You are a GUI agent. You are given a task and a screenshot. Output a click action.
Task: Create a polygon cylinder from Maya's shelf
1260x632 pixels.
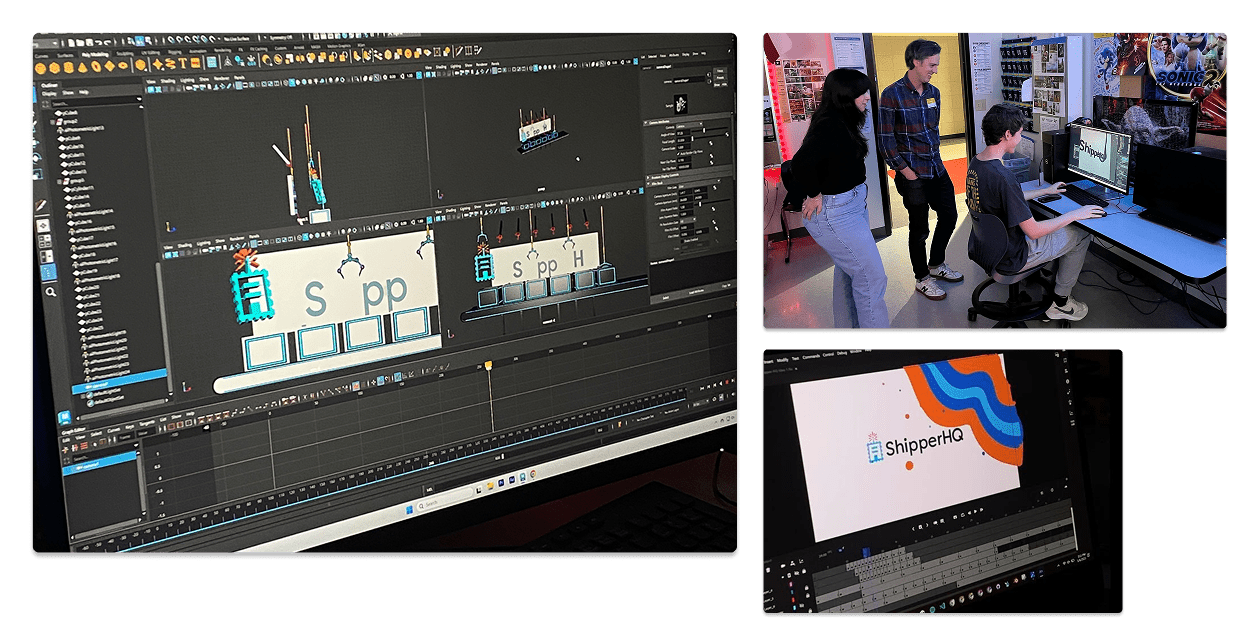coord(69,68)
